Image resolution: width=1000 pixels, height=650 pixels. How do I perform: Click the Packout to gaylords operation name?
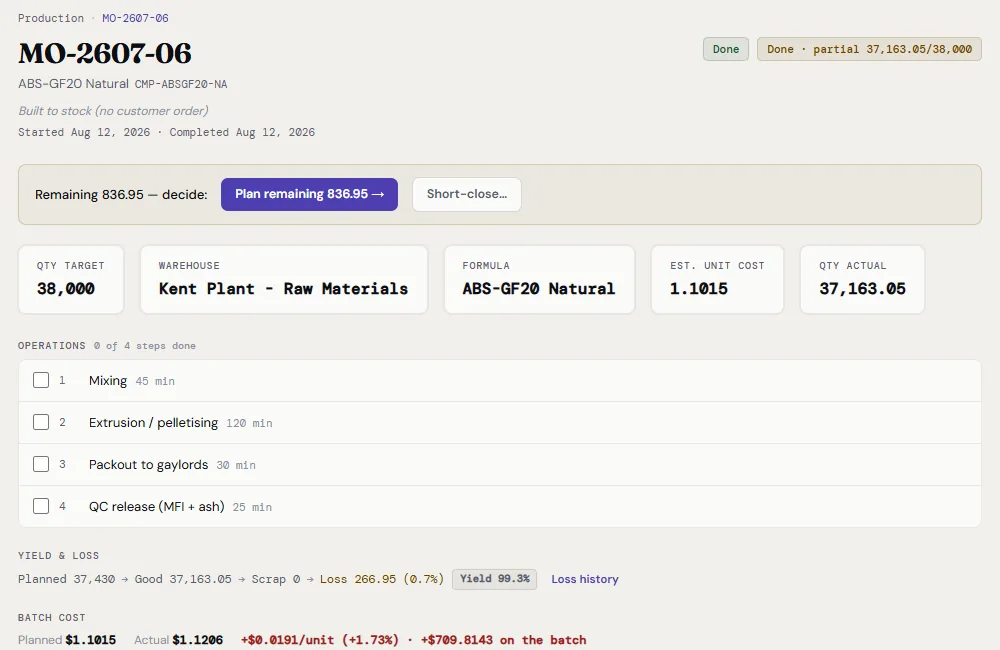(x=149, y=465)
